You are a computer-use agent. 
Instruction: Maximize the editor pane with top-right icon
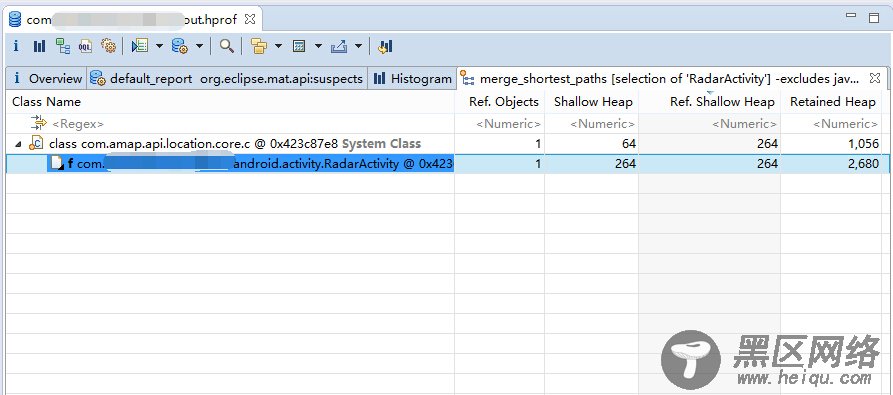tap(874, 17)
